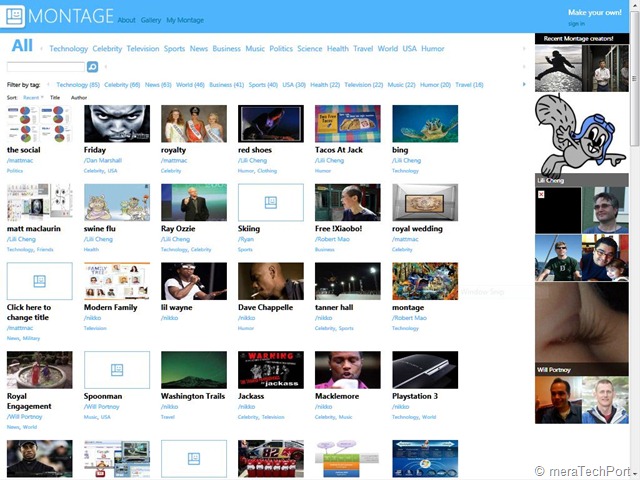Viewport: 640px width, 480px height.
Task: Click the Macklemore title link
Action: 337,396
